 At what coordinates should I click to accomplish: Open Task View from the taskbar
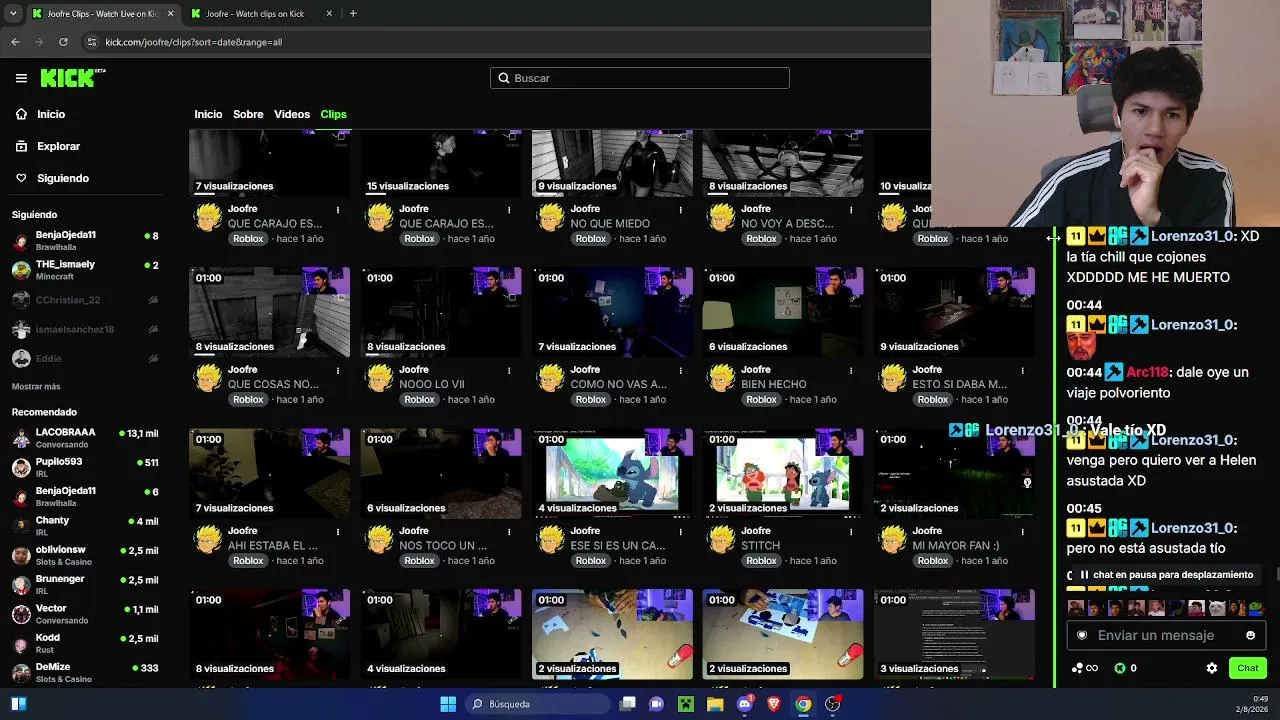click(628, 704)
